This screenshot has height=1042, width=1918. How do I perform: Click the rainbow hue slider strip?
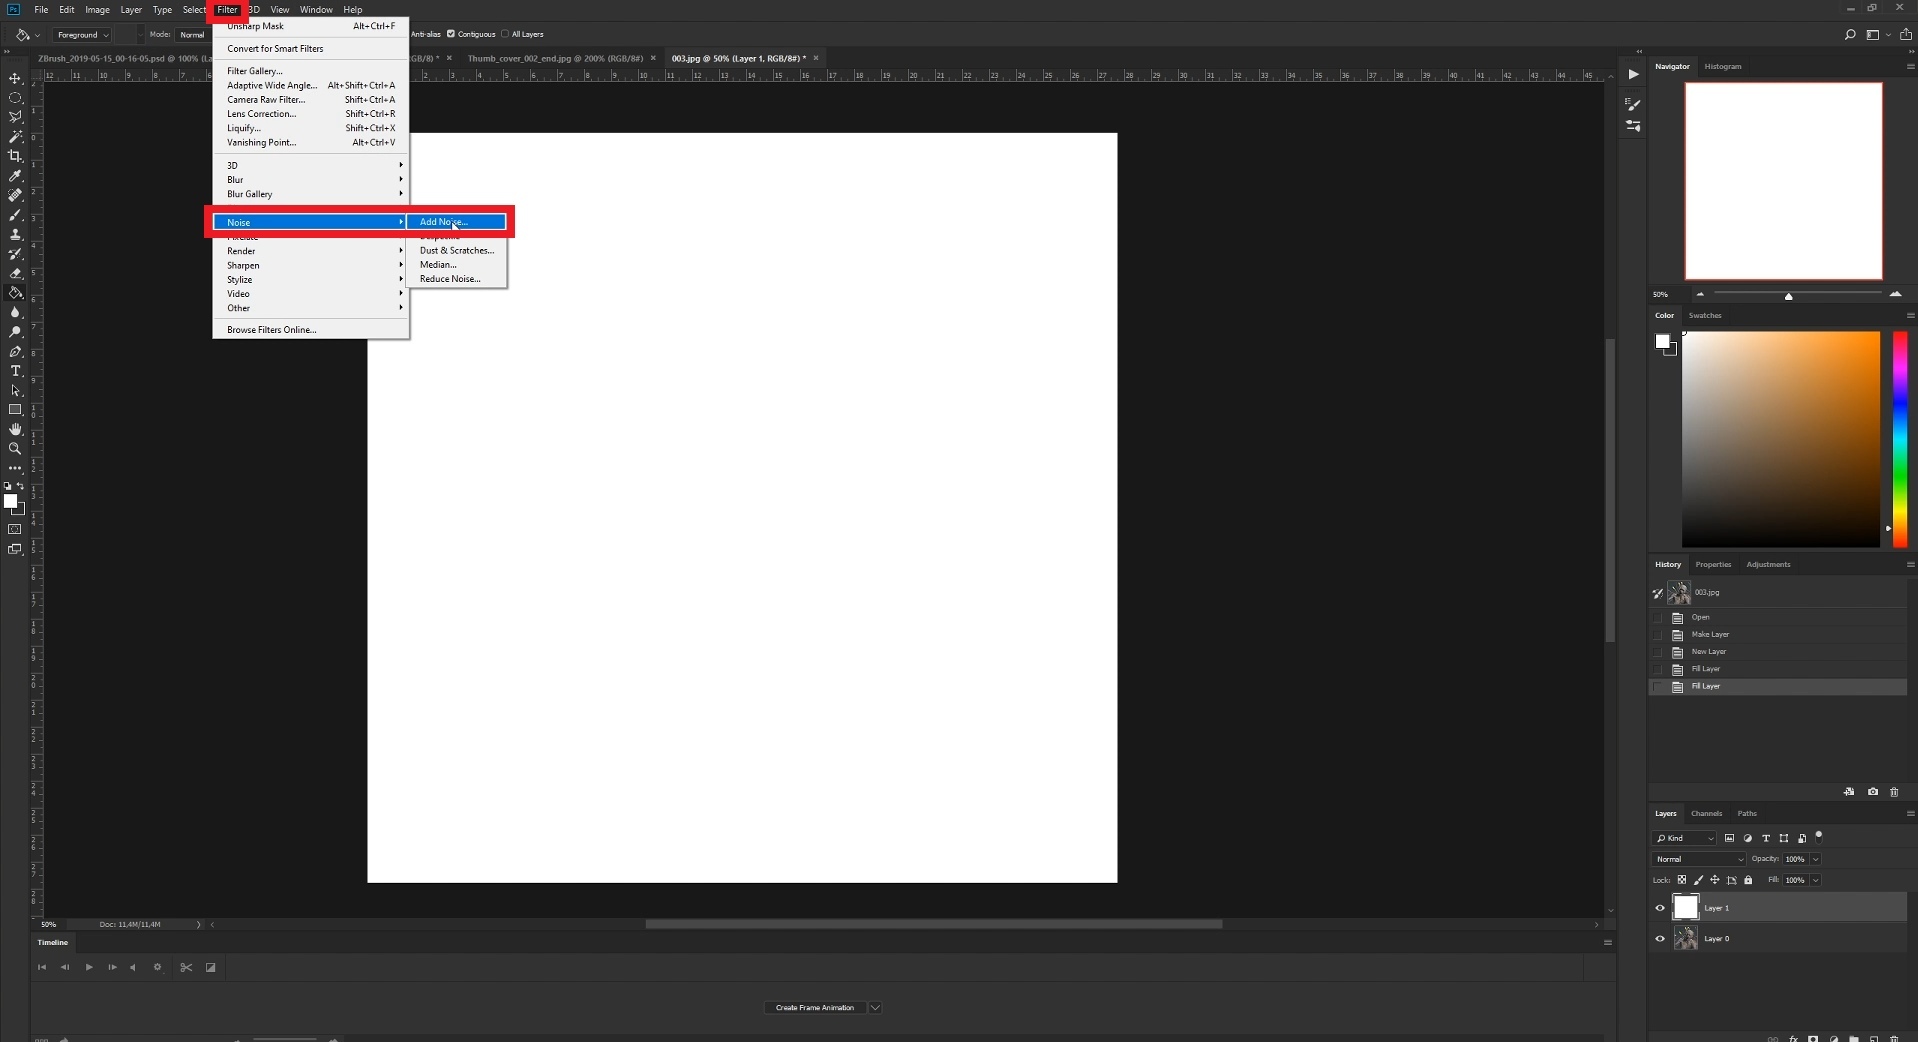(x=1900, y=440)
